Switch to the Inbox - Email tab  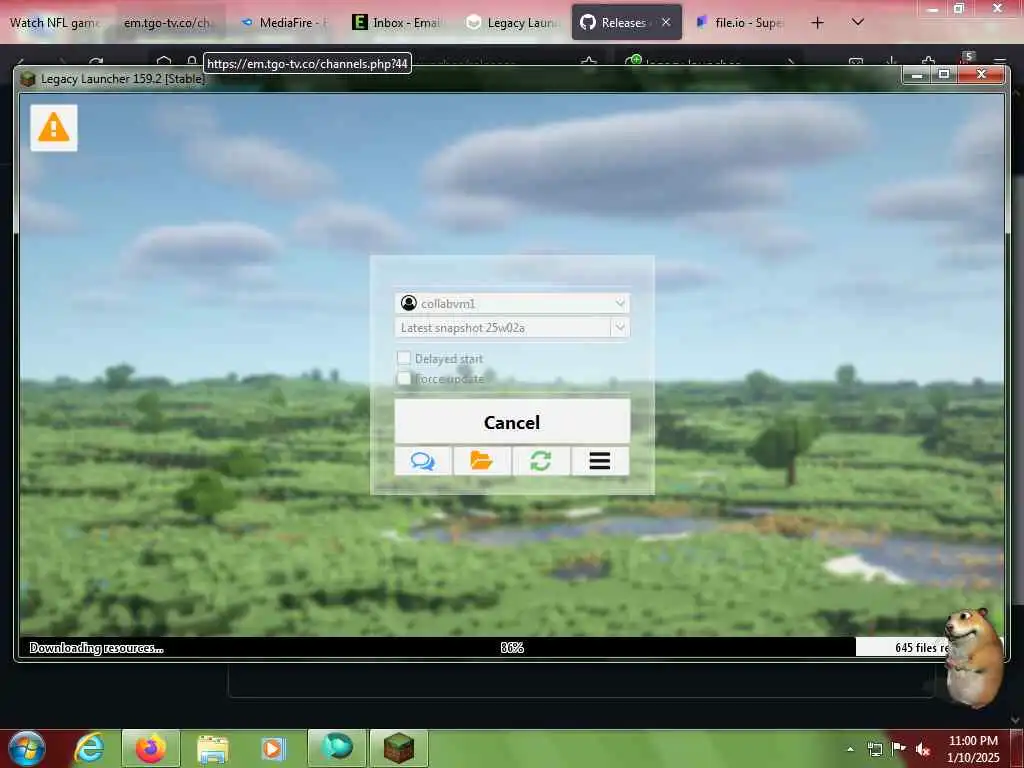(398, 23)
